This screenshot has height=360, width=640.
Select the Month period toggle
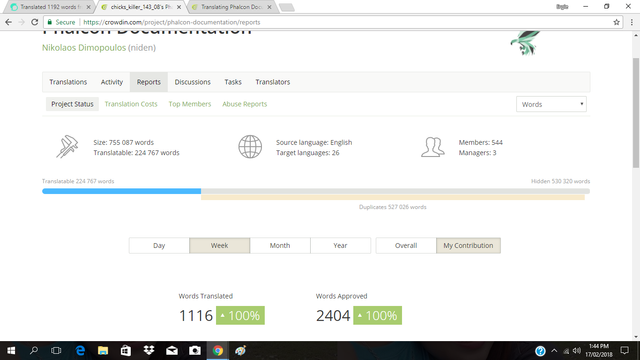[x=280, y=246]
